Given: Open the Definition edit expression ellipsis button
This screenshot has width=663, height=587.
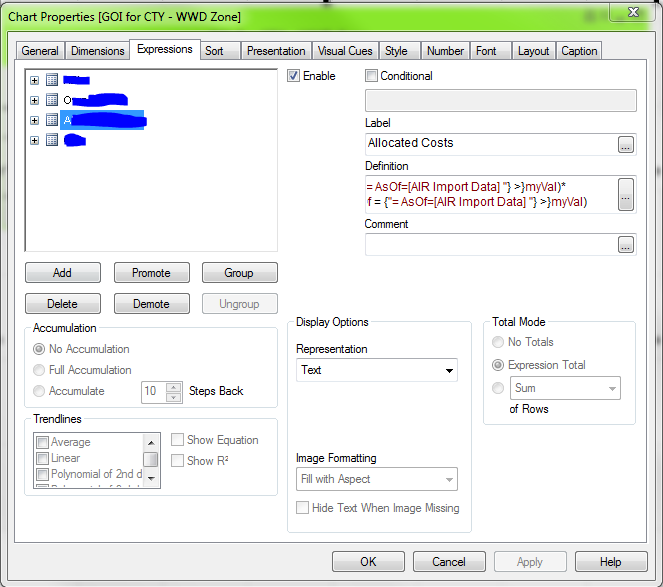Looking at the screenshot, I should 626,195.
